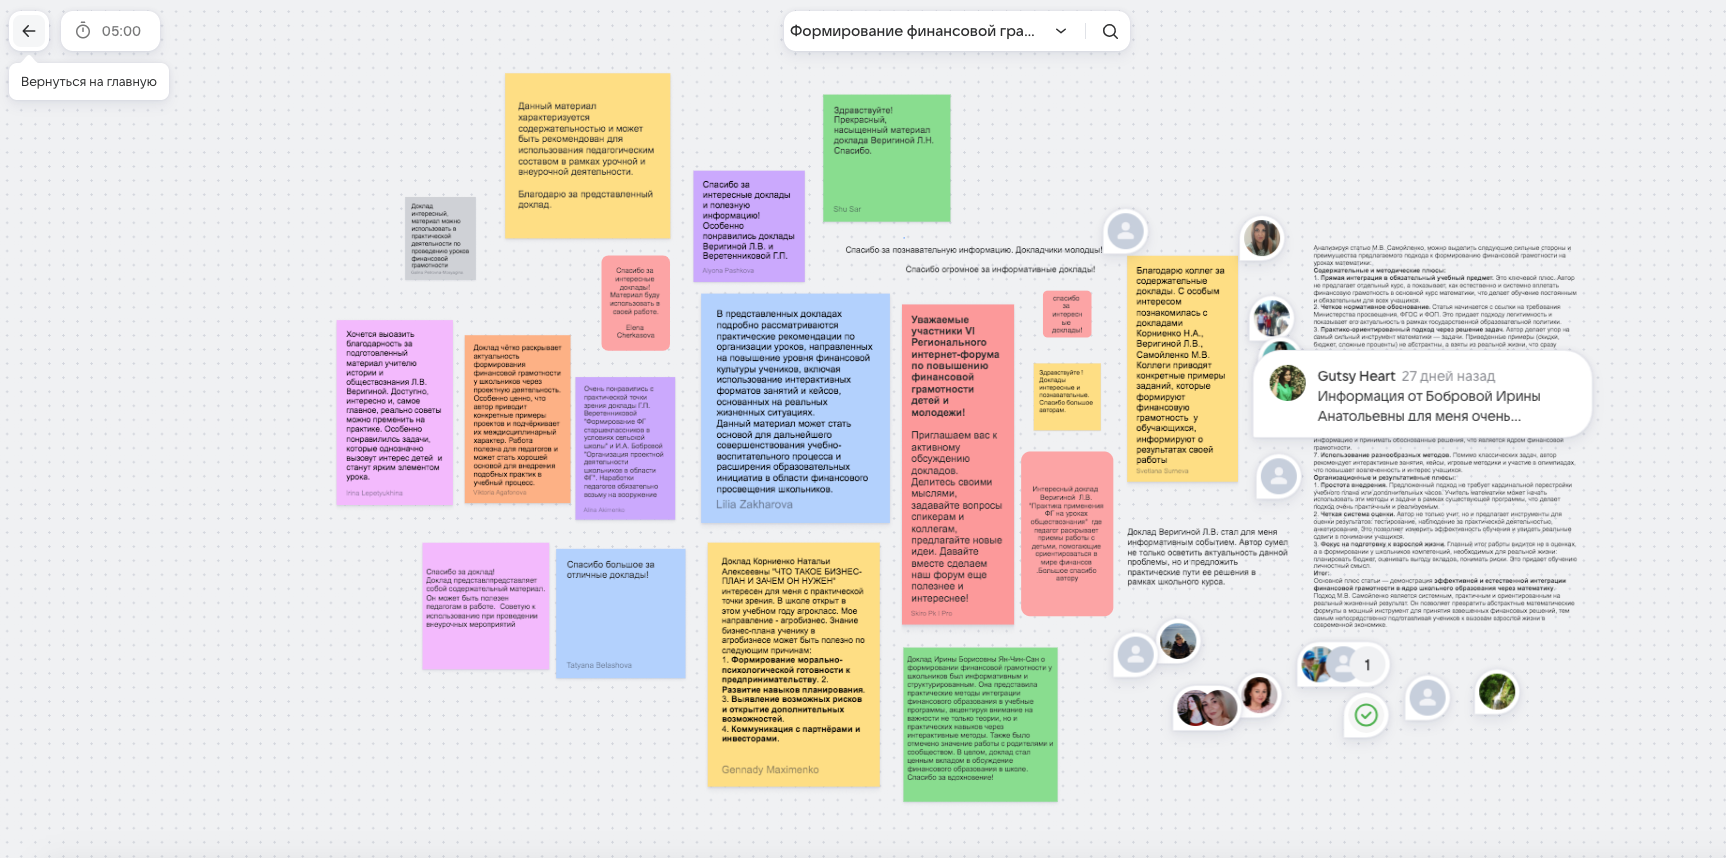Click the green checkmark circle icon

tap(1366, 714)
